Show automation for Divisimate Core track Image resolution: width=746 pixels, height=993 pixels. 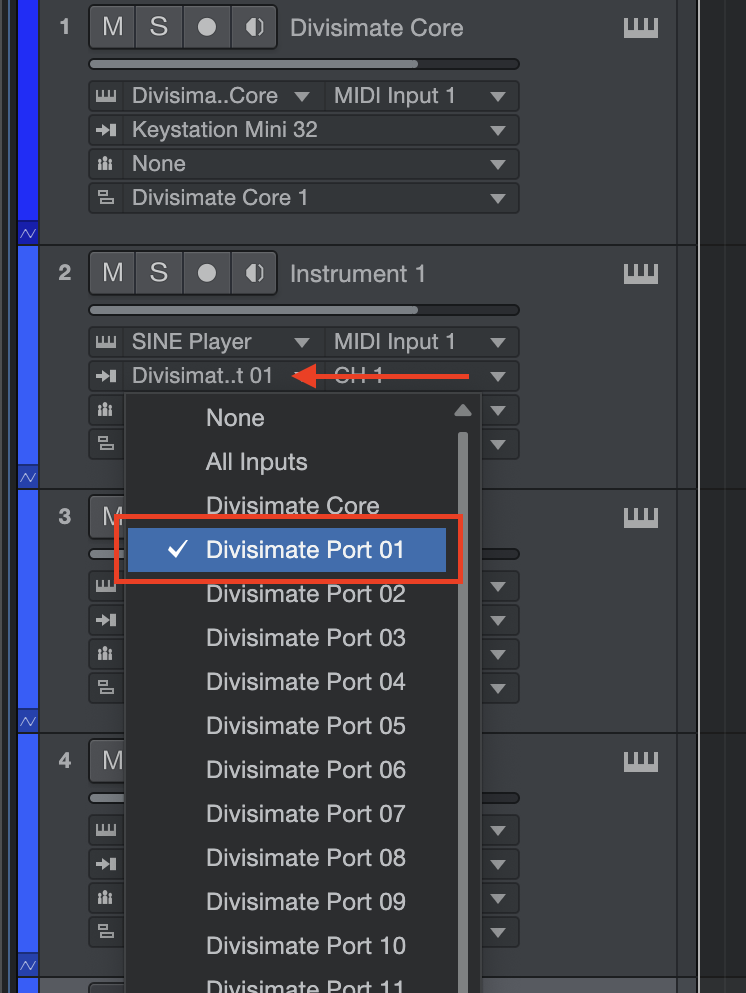(28, 234)
